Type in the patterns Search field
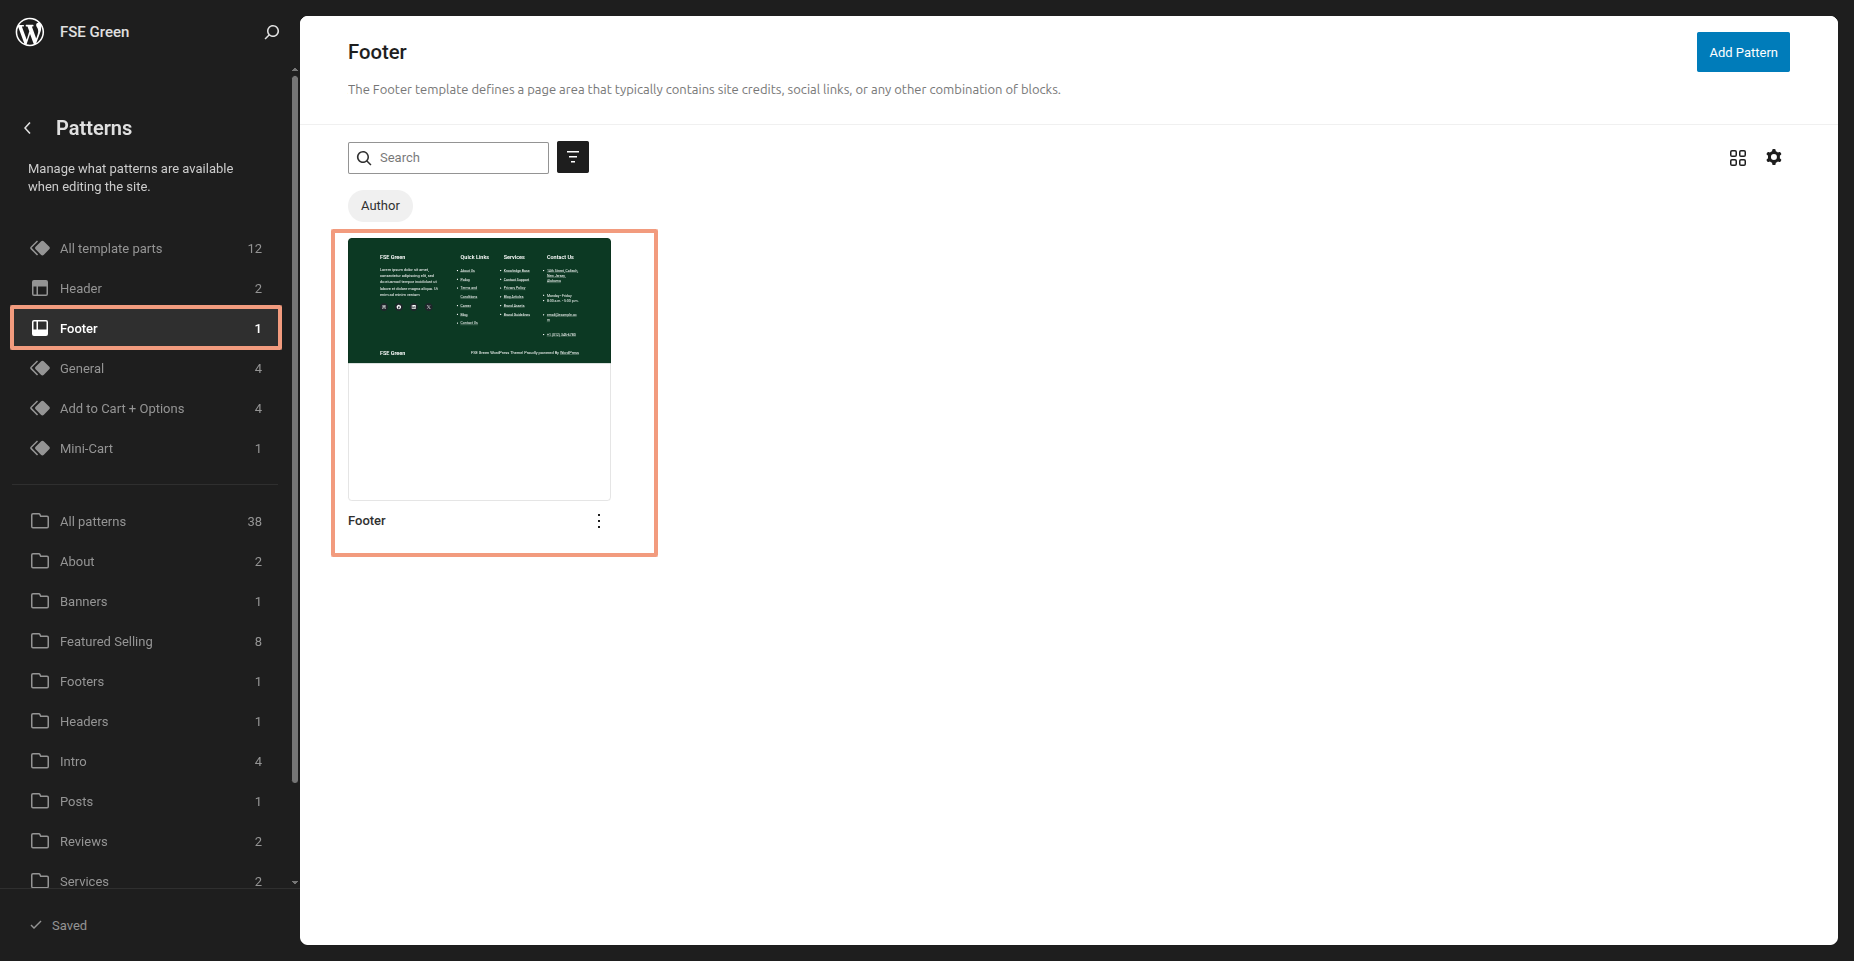Viewport: 1854px width, 961px height. pyautogui.click(x=458, y=158)
